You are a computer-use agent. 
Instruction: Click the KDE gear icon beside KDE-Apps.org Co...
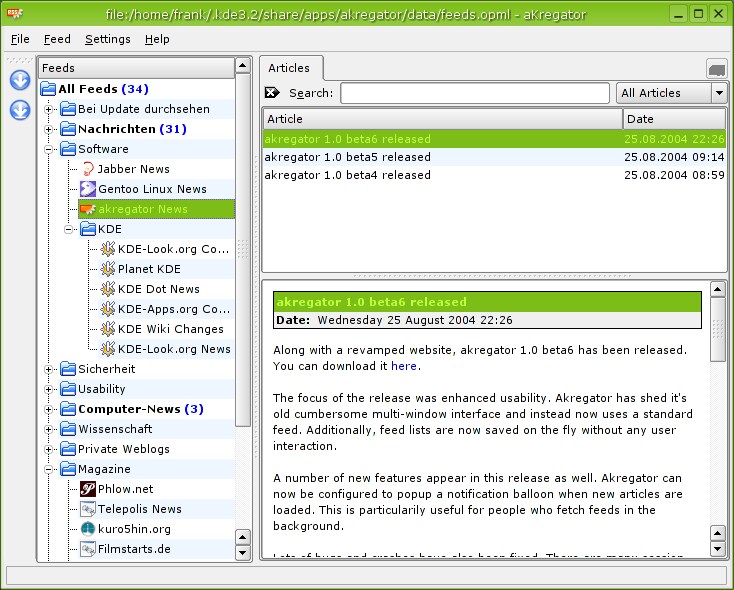[108, 309]
